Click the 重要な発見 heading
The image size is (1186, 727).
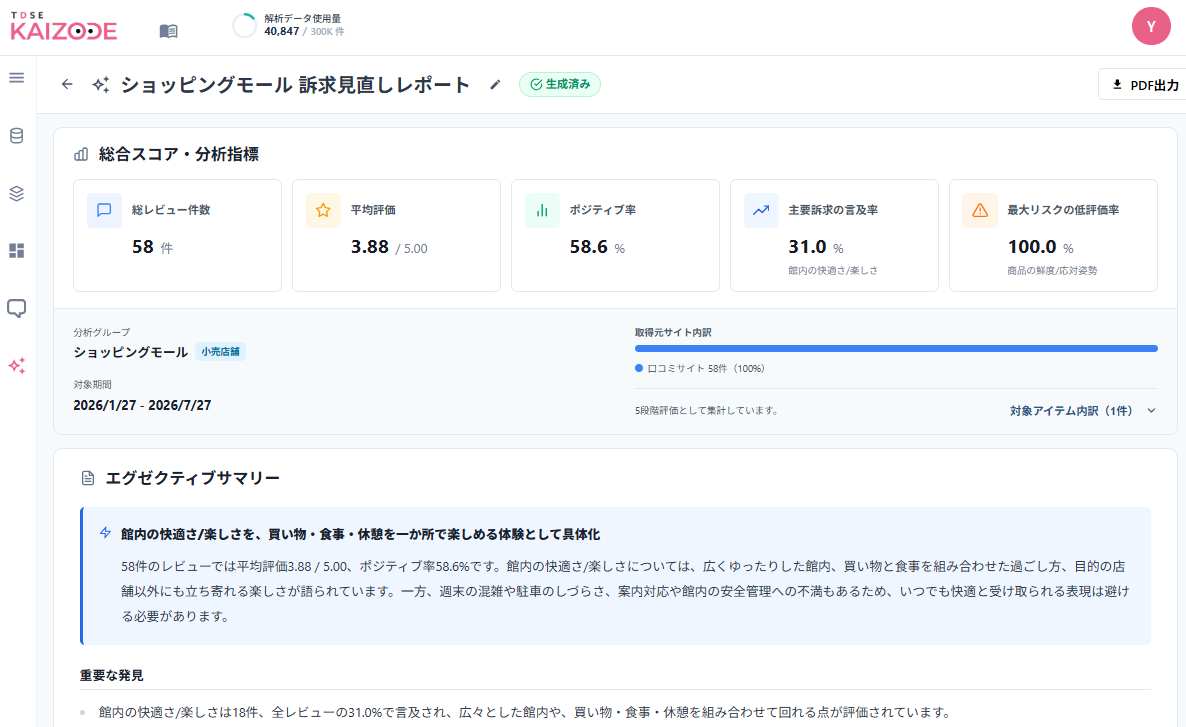pyautogui.click(x=111, y=675)
